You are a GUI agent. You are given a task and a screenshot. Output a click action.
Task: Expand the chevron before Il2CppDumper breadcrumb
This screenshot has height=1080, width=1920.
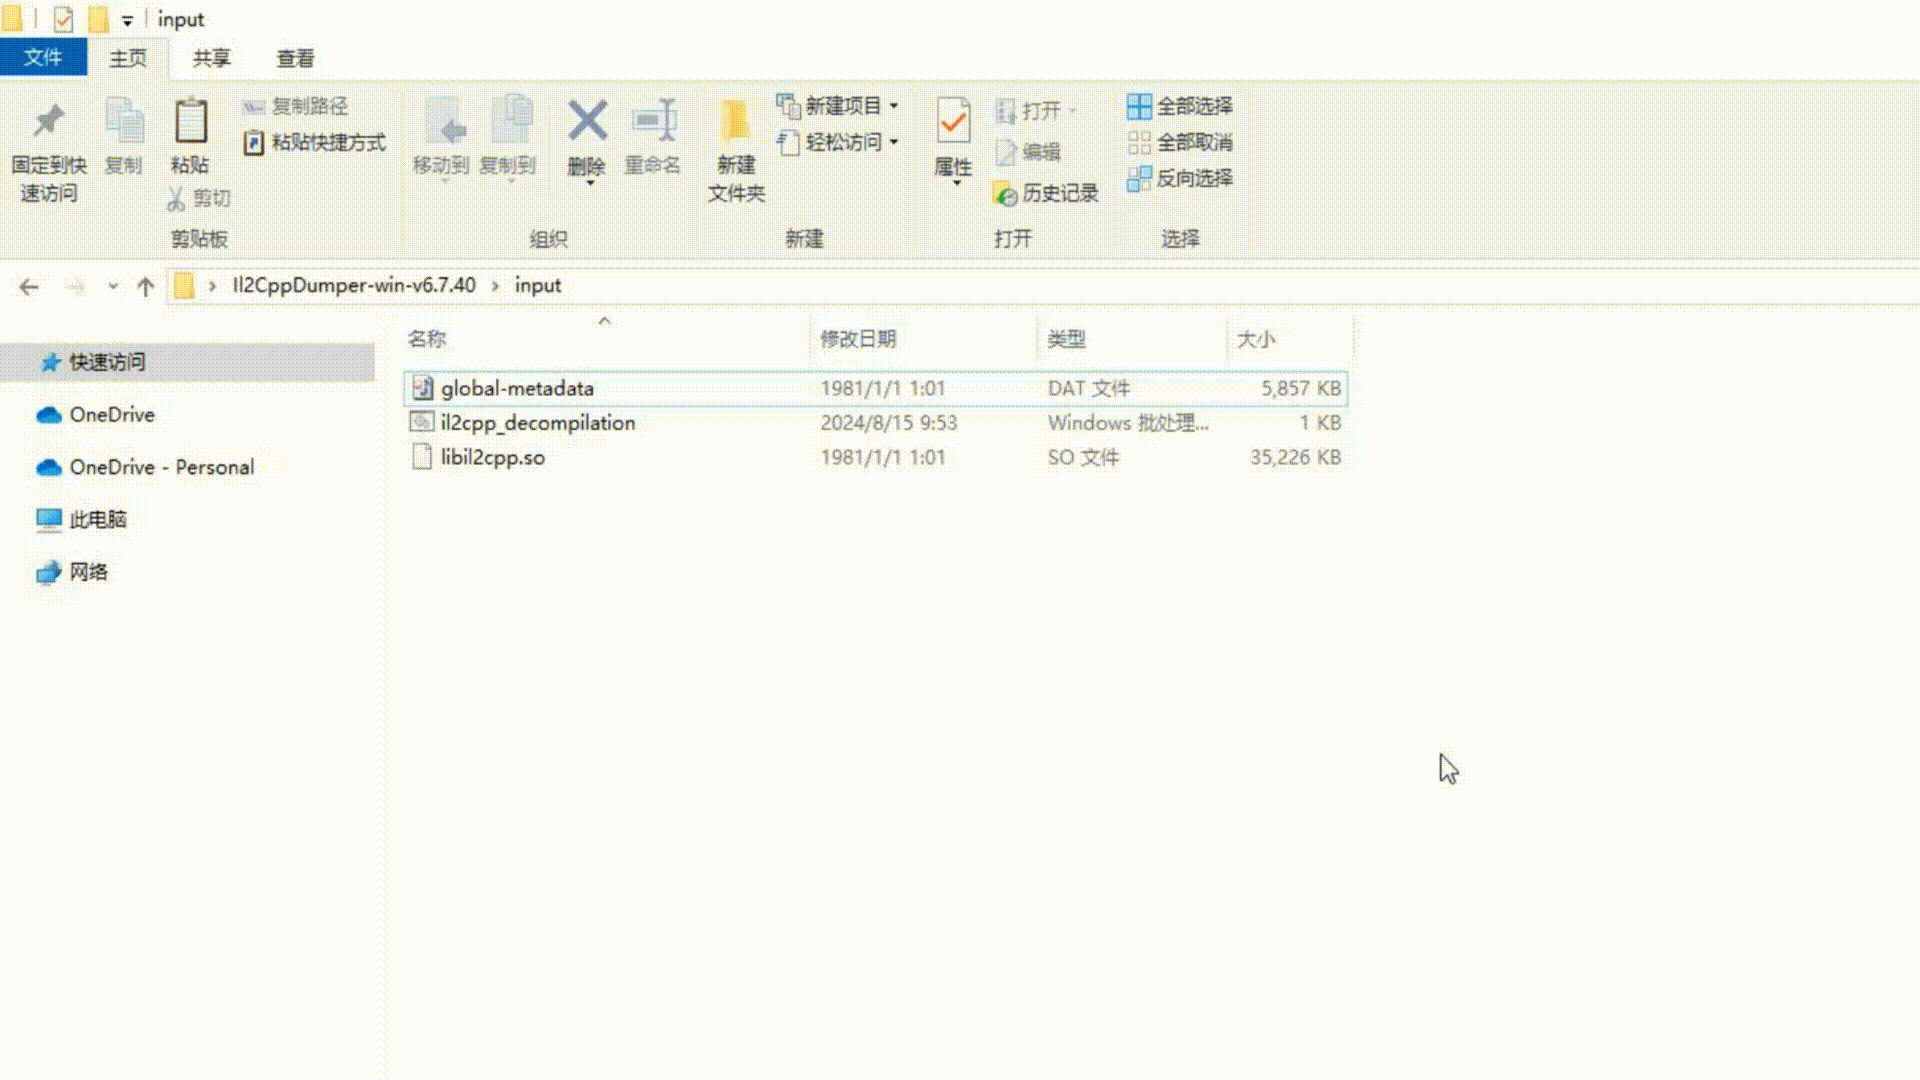[212, 286]
